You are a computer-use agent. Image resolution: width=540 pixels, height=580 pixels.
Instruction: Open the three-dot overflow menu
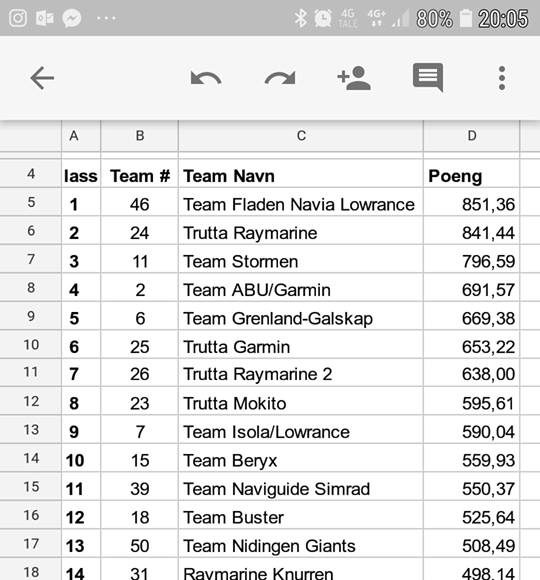(x=502, y=78)
